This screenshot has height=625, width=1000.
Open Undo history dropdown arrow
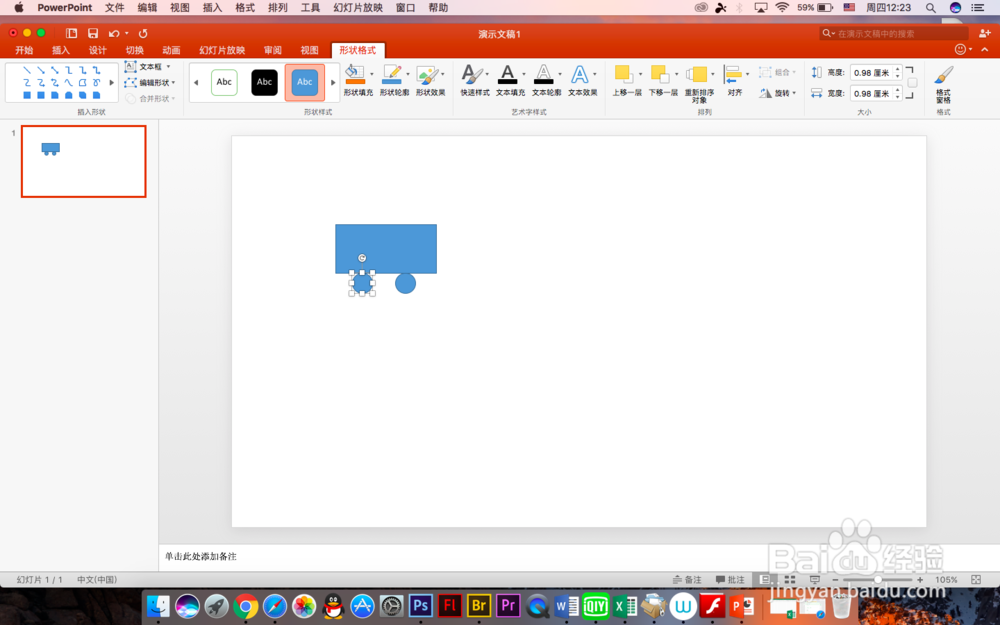click(x=127, y=33)
